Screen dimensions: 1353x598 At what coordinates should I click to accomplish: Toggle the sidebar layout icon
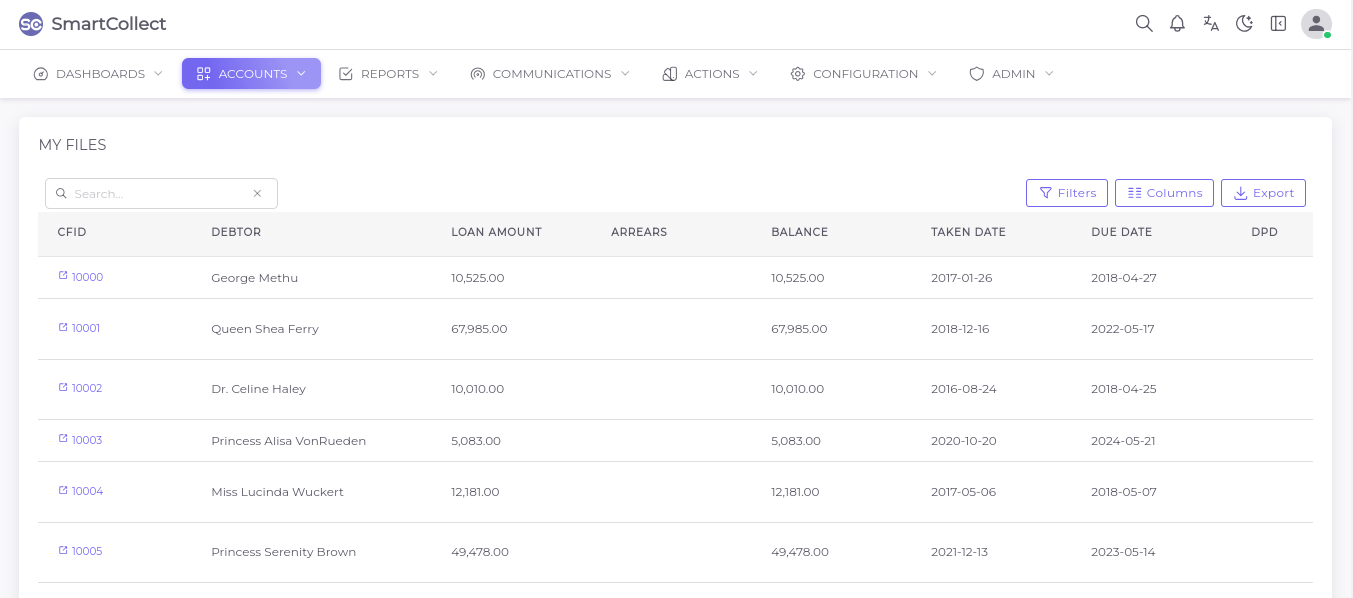pos(1278,24)
